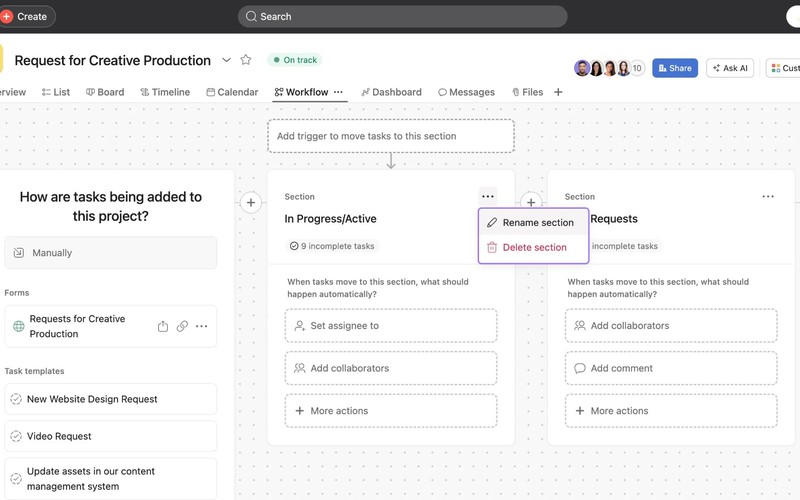800x500 pixels.
Task: Click the Requests section title
Action: point(614,219)
